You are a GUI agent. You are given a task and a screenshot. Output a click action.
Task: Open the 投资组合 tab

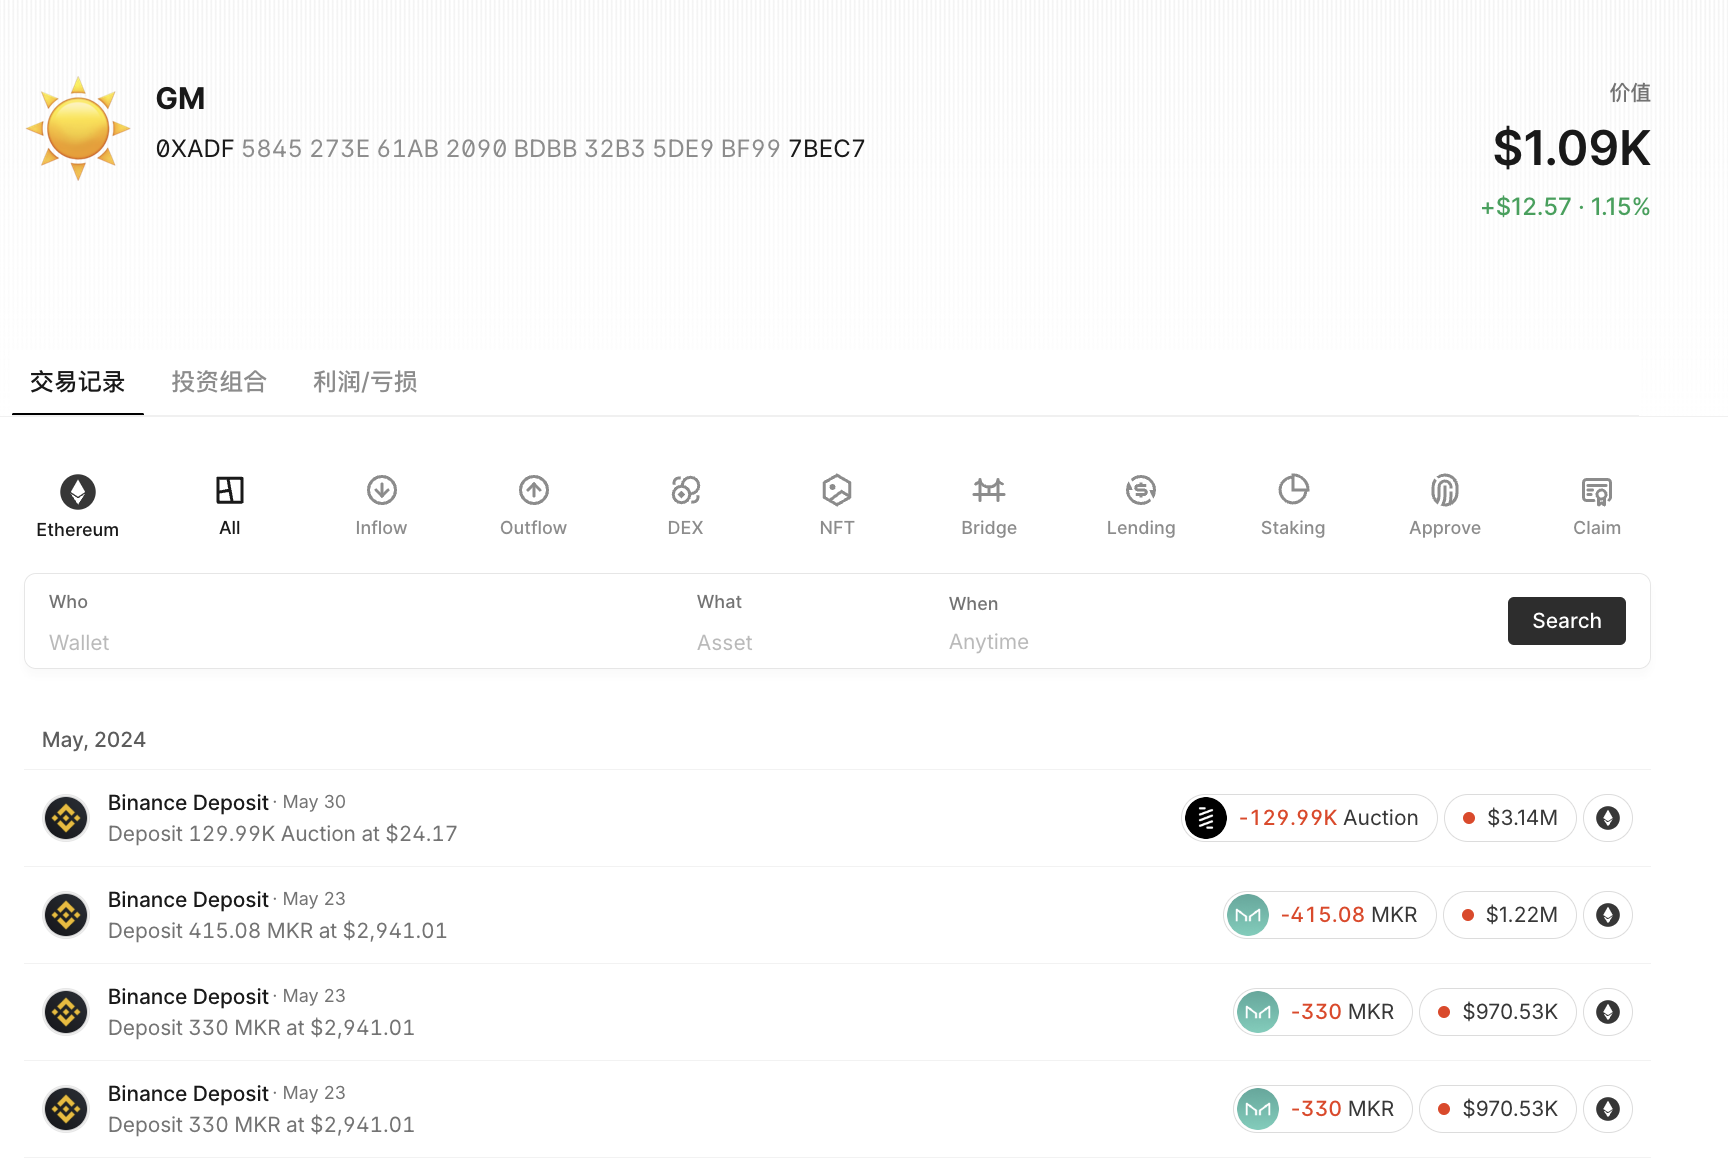click(219, 382)
